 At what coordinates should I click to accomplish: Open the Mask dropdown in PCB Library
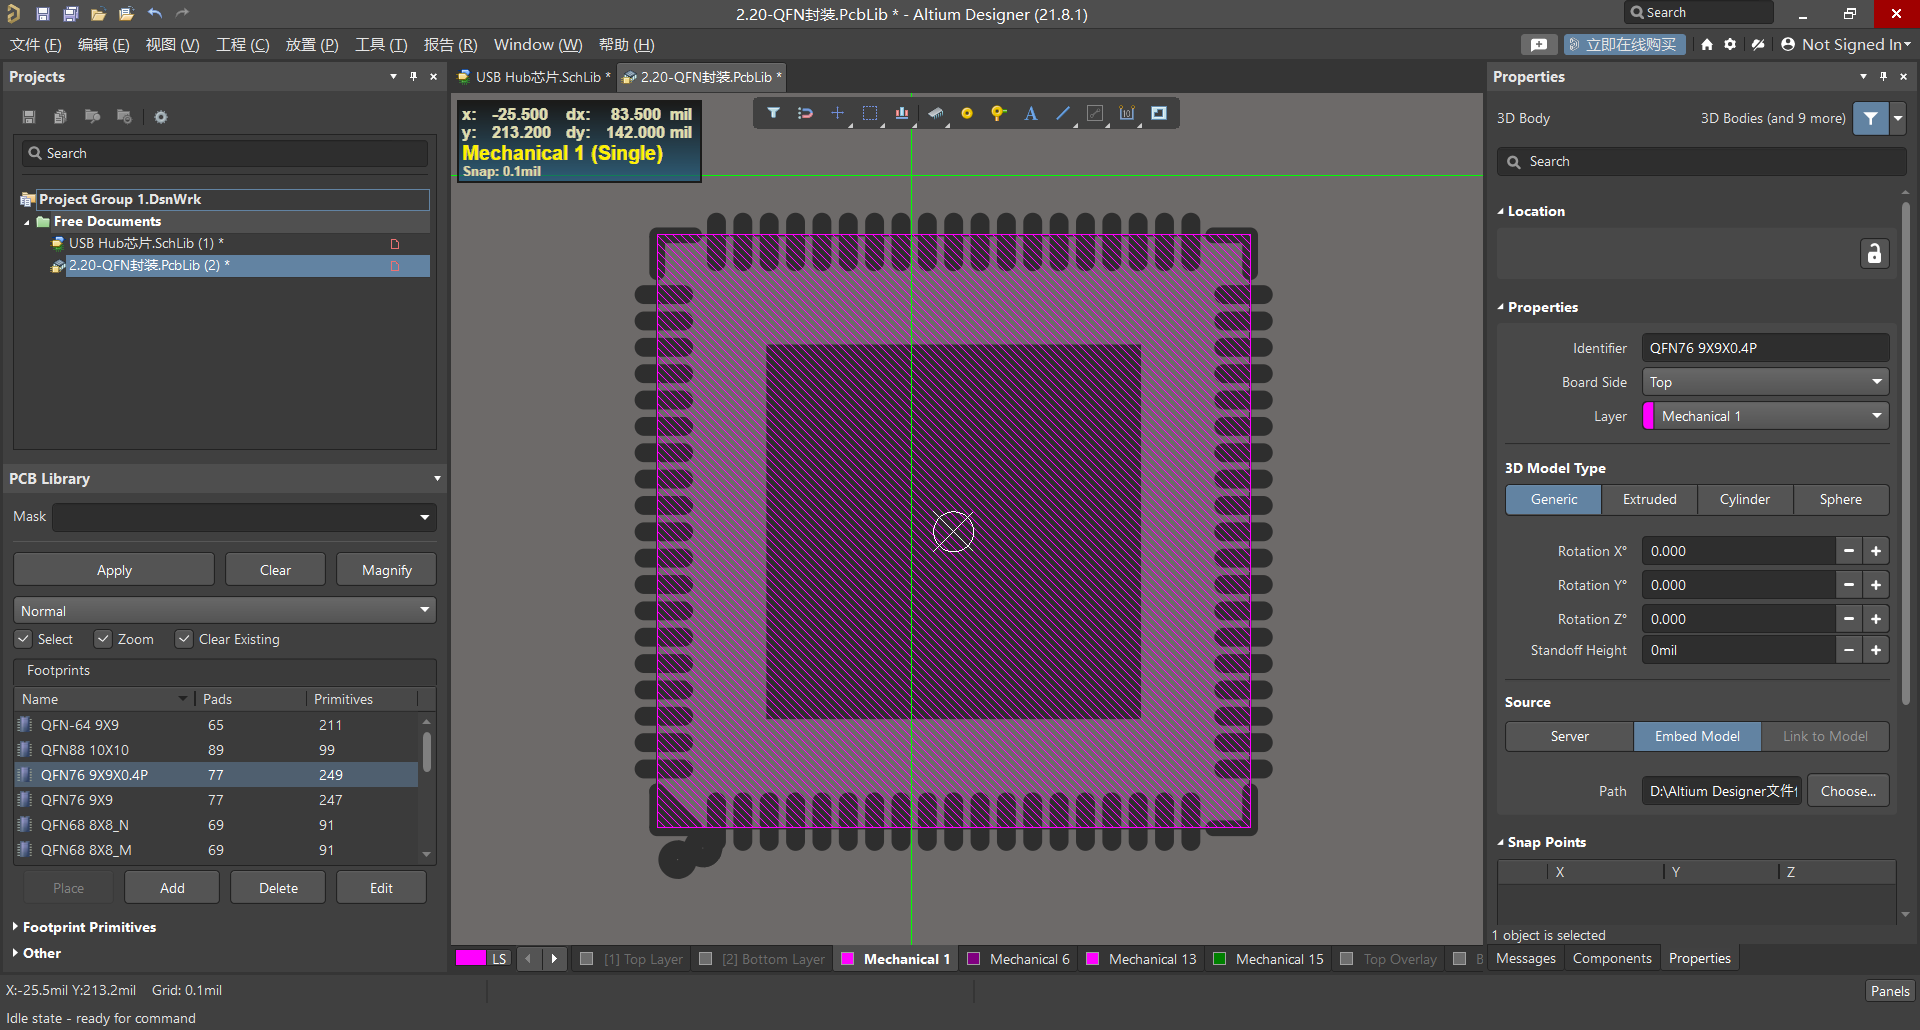point(424,517)
